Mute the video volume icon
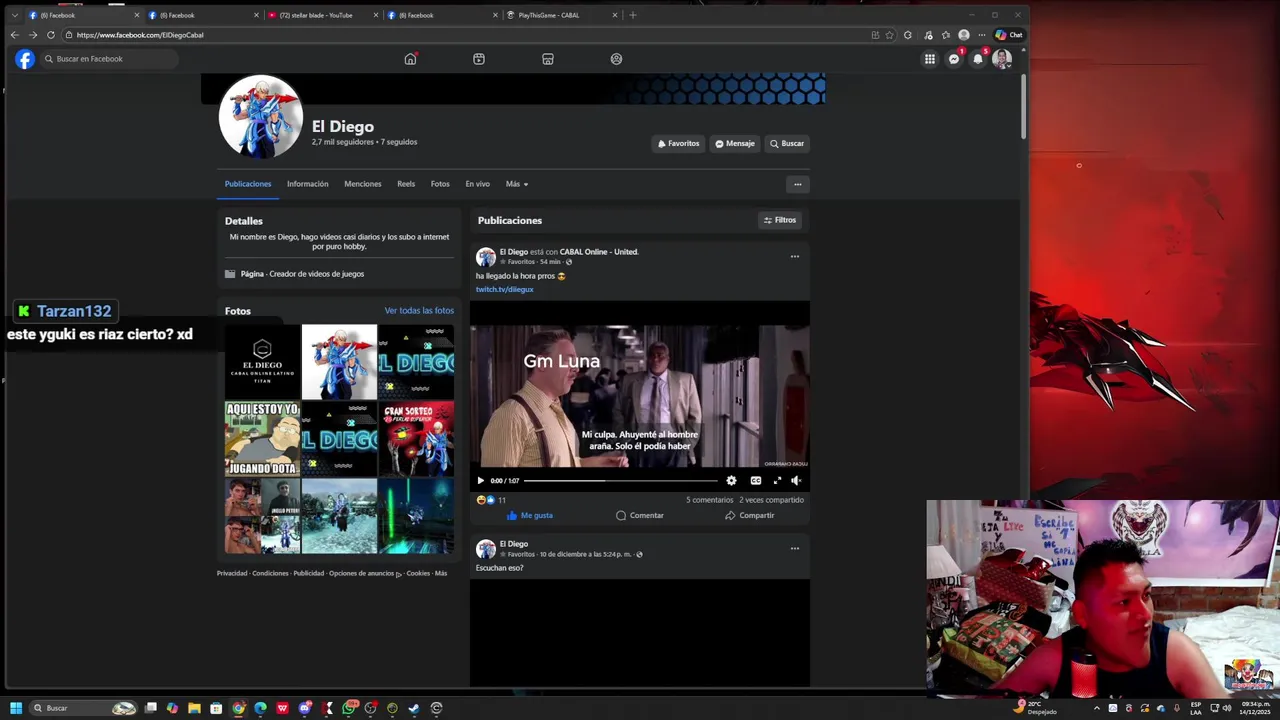The width and height of the screenshot is (1280, 720). click(796, 481)
